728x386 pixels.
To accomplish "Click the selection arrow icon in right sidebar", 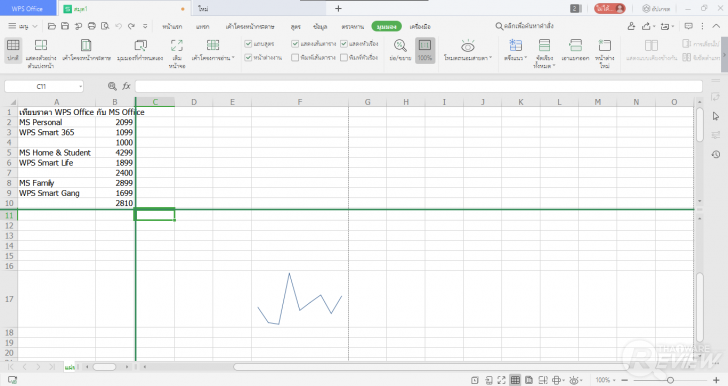I will 716,116.
